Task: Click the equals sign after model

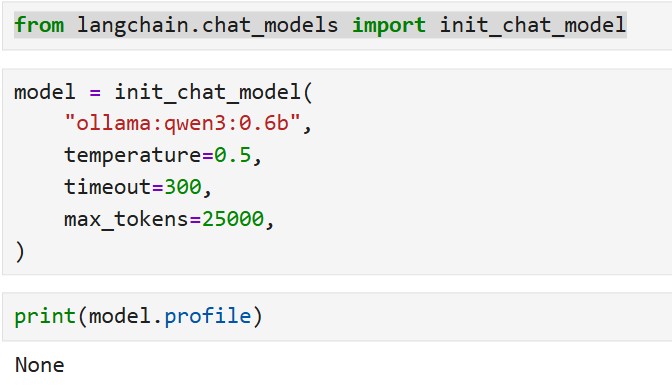Action: 95,93
